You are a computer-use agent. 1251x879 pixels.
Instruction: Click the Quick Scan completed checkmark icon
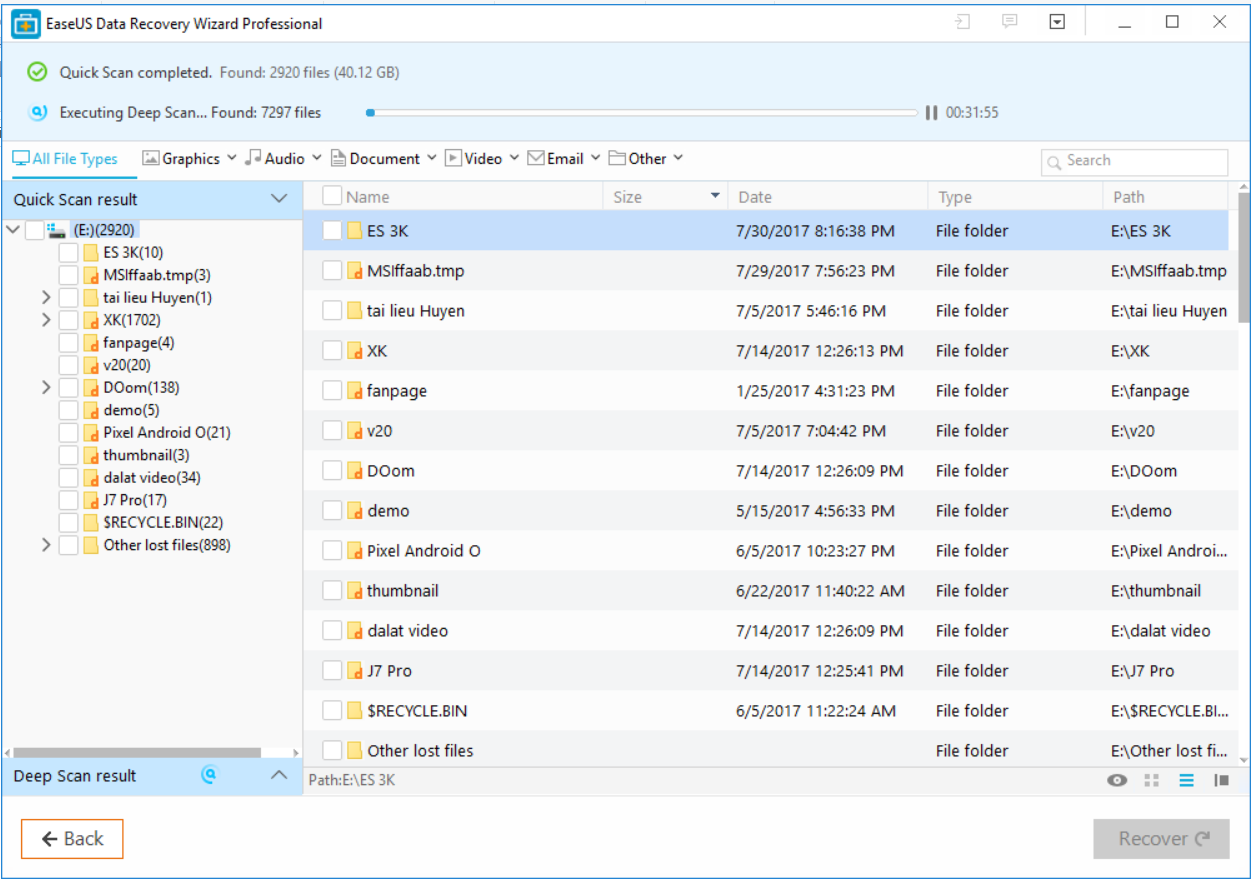[x=37, y=72]
